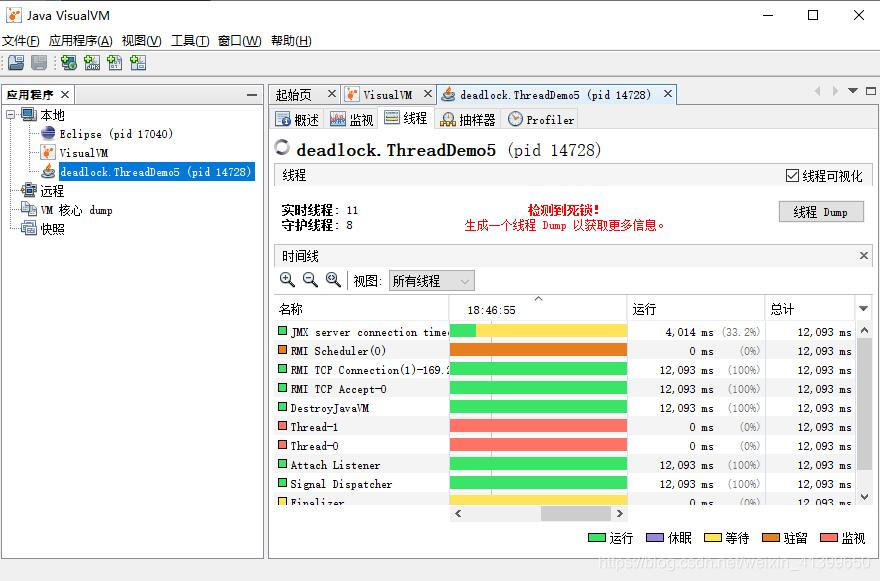
Task: Open the 帮助(H) menu
Action: coord(291,40)
